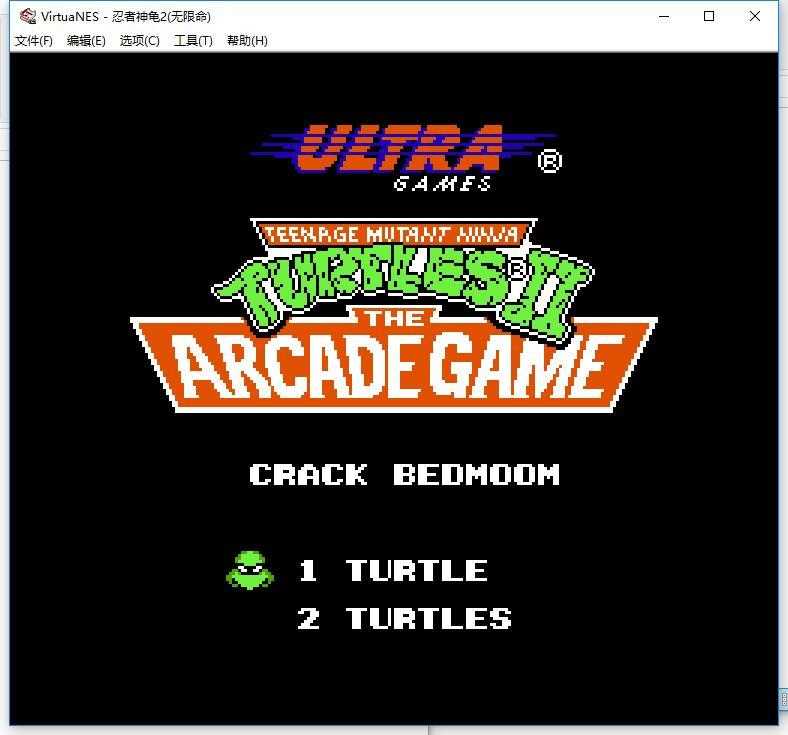Image resolution: width=788 pixels, height=735 pixels.
Task: Open the 选项(C) menu
Action: click(139, 41)
